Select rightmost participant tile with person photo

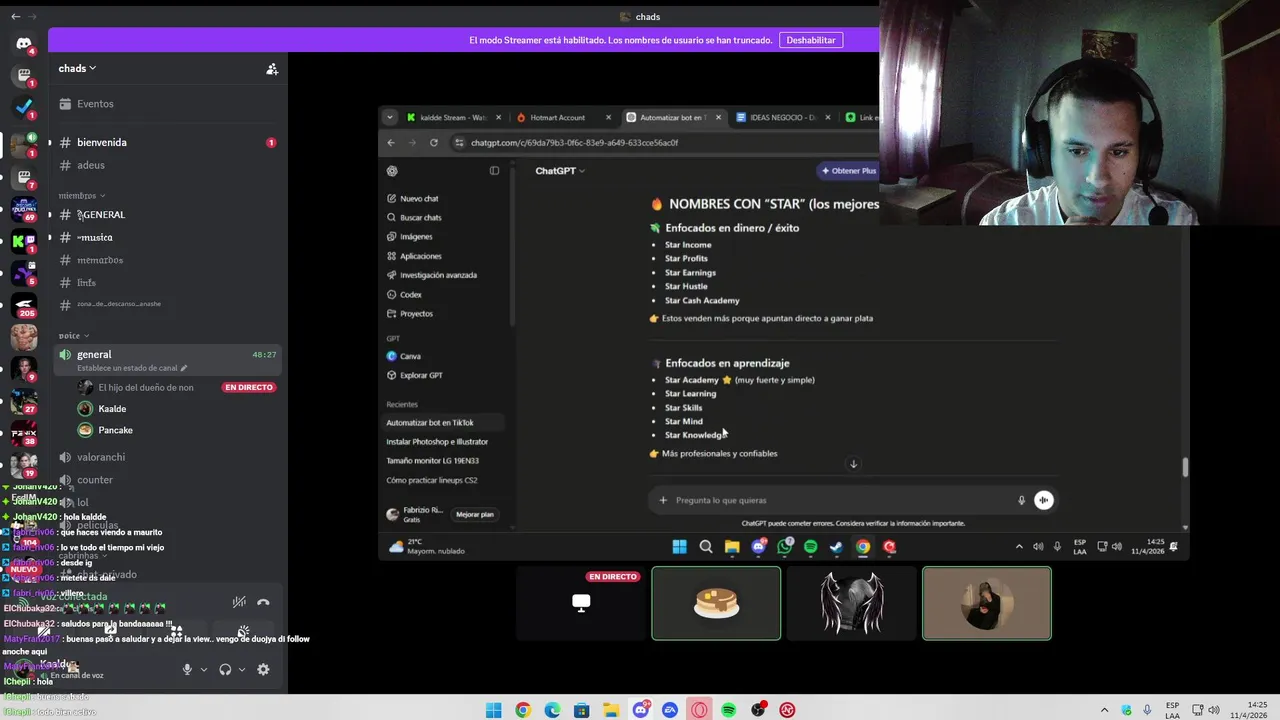[x=987, y=603]
